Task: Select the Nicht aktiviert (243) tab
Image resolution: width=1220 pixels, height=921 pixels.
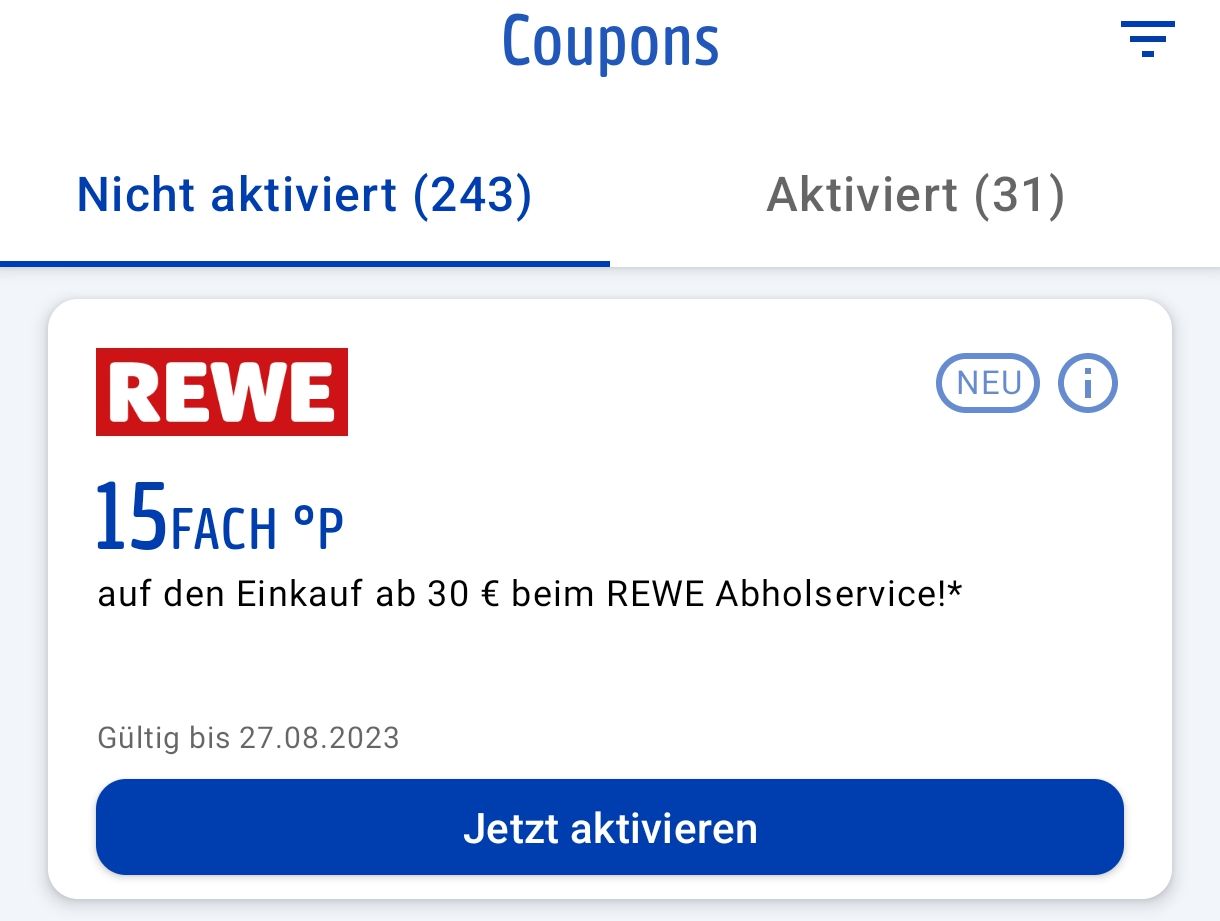Action: [305, 195]
